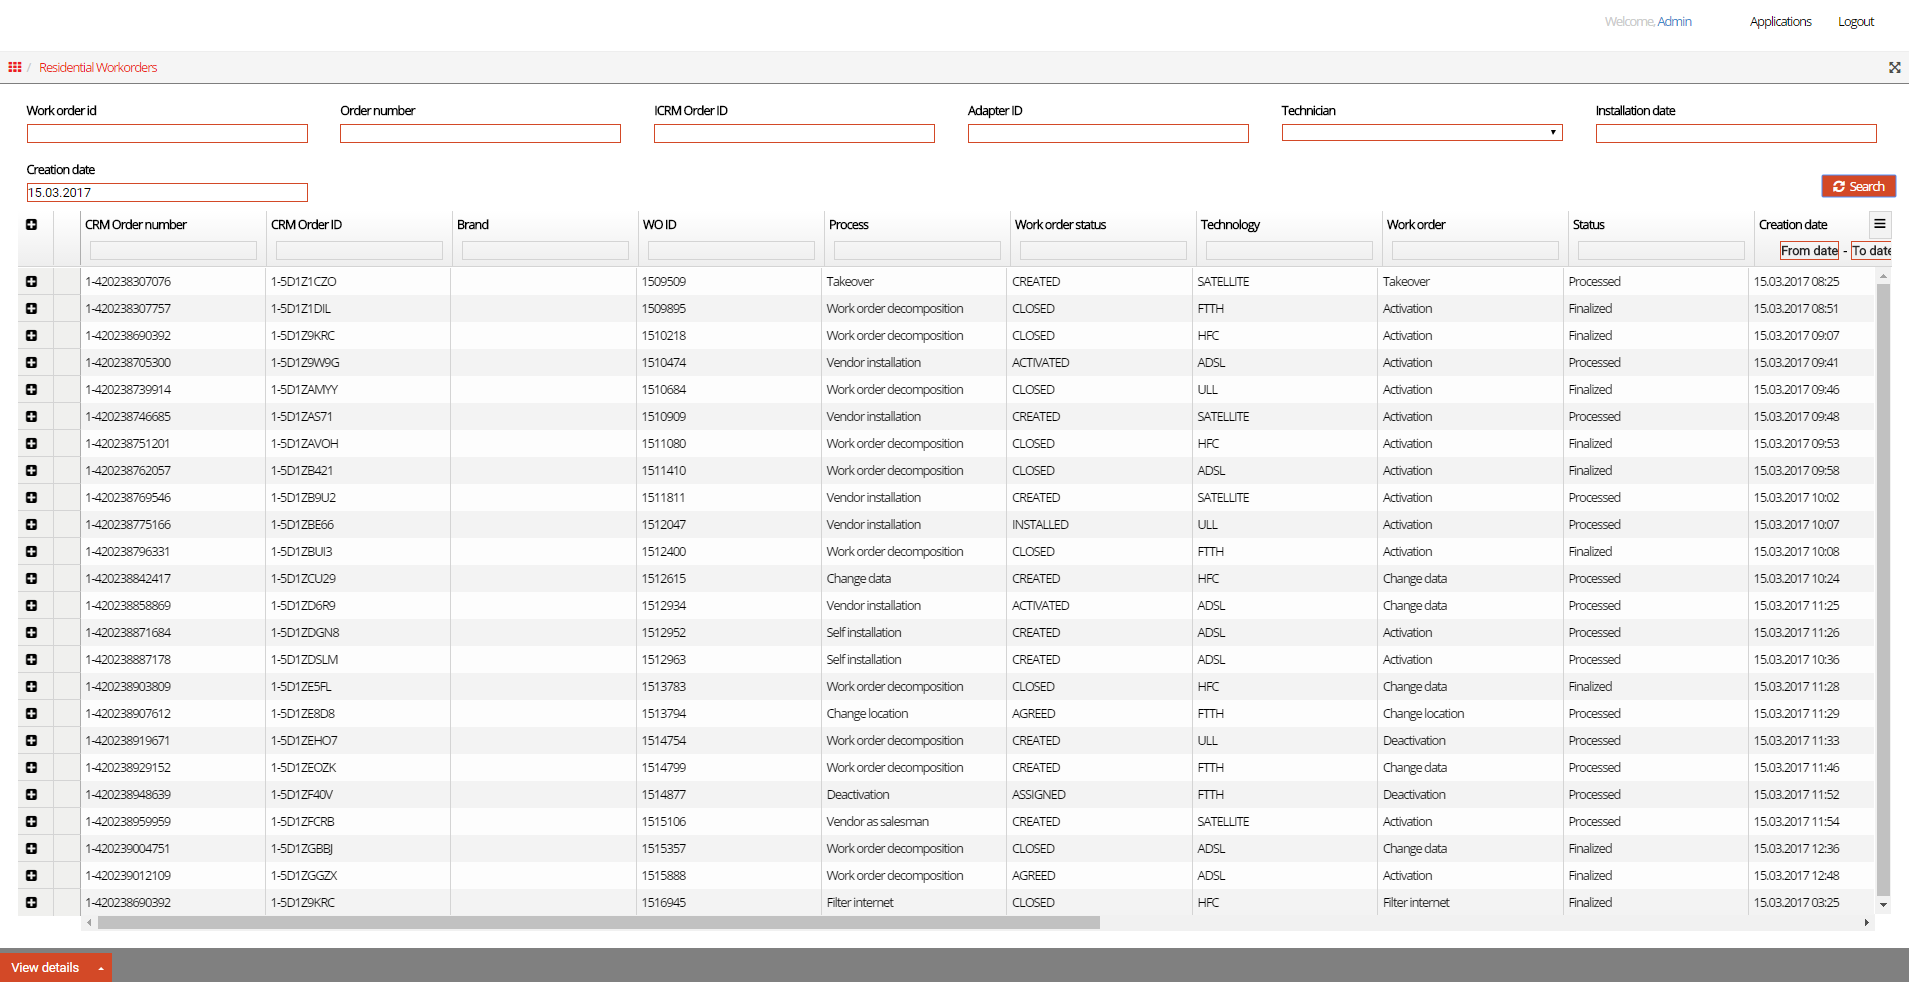Focus the Work order id field
1909x982 pixels.
[167, 133]
